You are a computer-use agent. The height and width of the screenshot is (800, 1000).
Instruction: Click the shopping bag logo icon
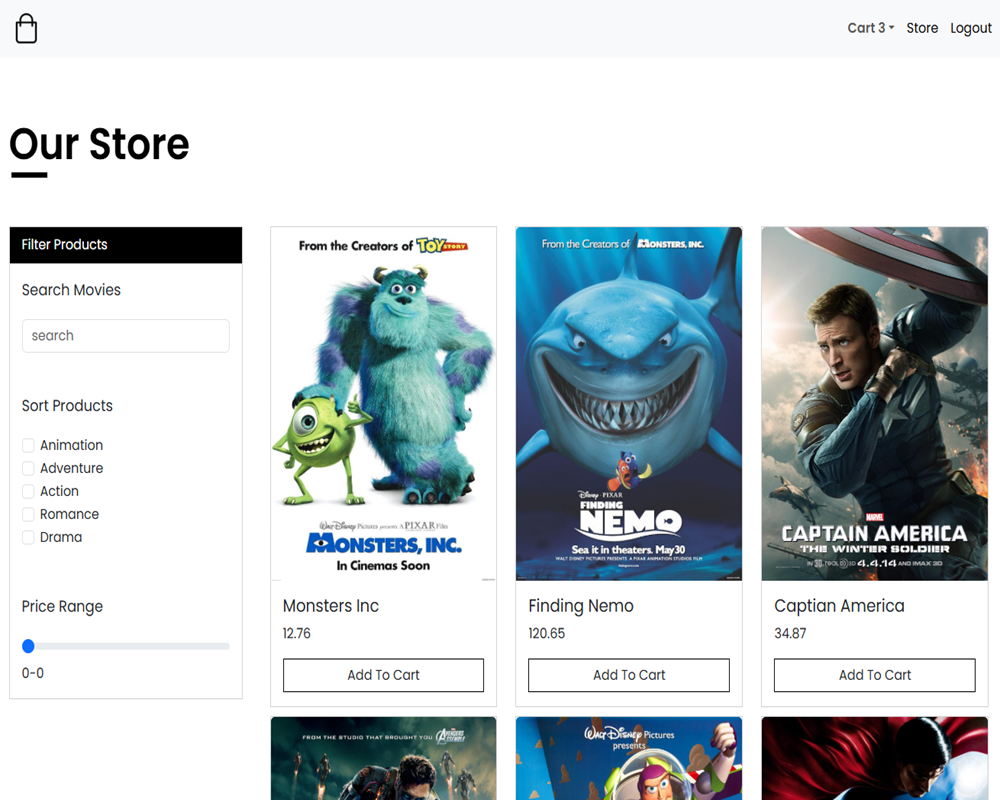[26, 29]
